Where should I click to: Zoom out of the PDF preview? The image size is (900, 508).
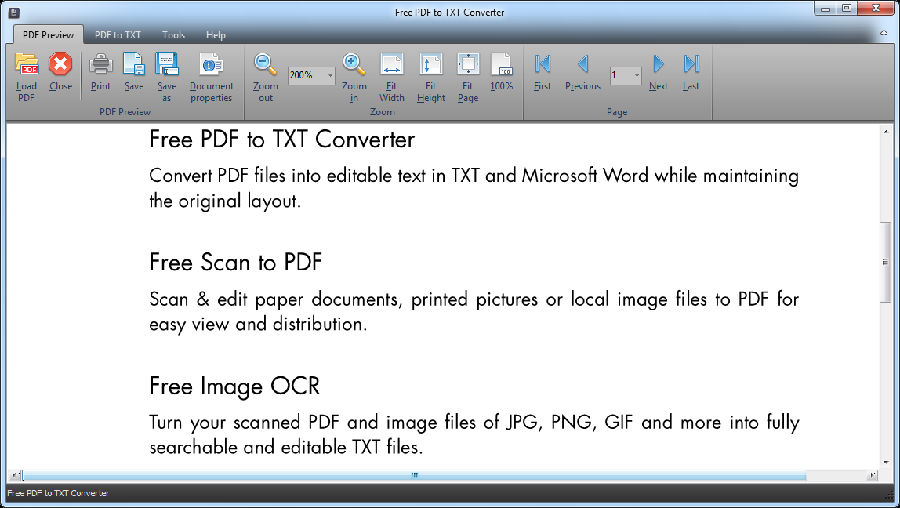265,66
